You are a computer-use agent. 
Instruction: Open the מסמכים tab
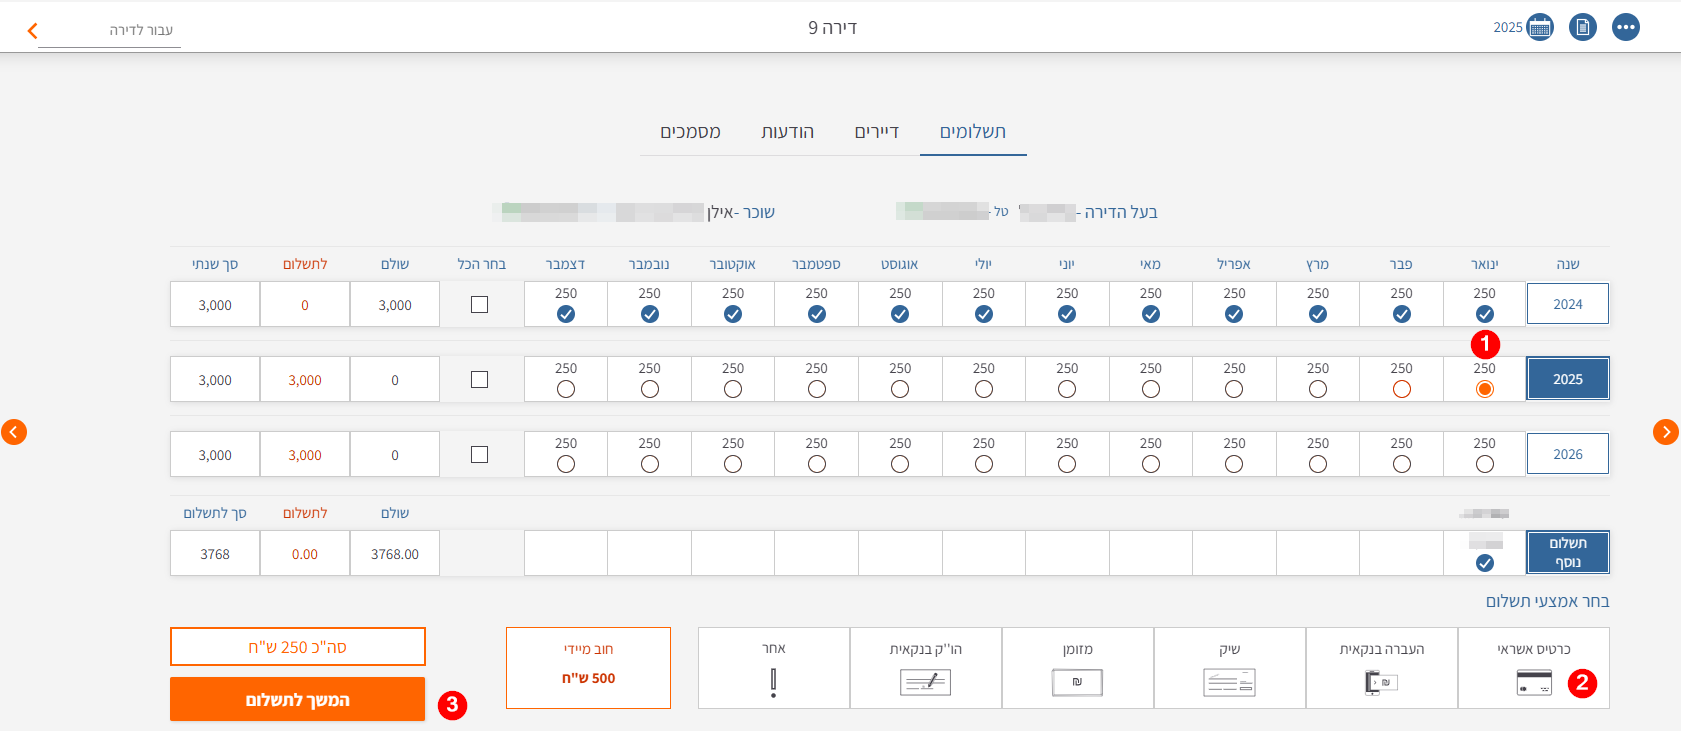tap(690, 132)
